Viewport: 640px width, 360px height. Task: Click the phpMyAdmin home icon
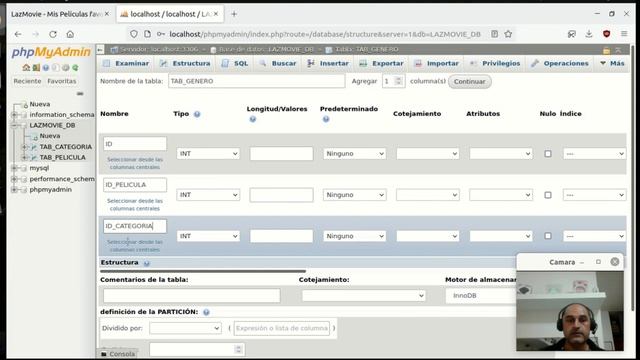click(x=26, y=67)
